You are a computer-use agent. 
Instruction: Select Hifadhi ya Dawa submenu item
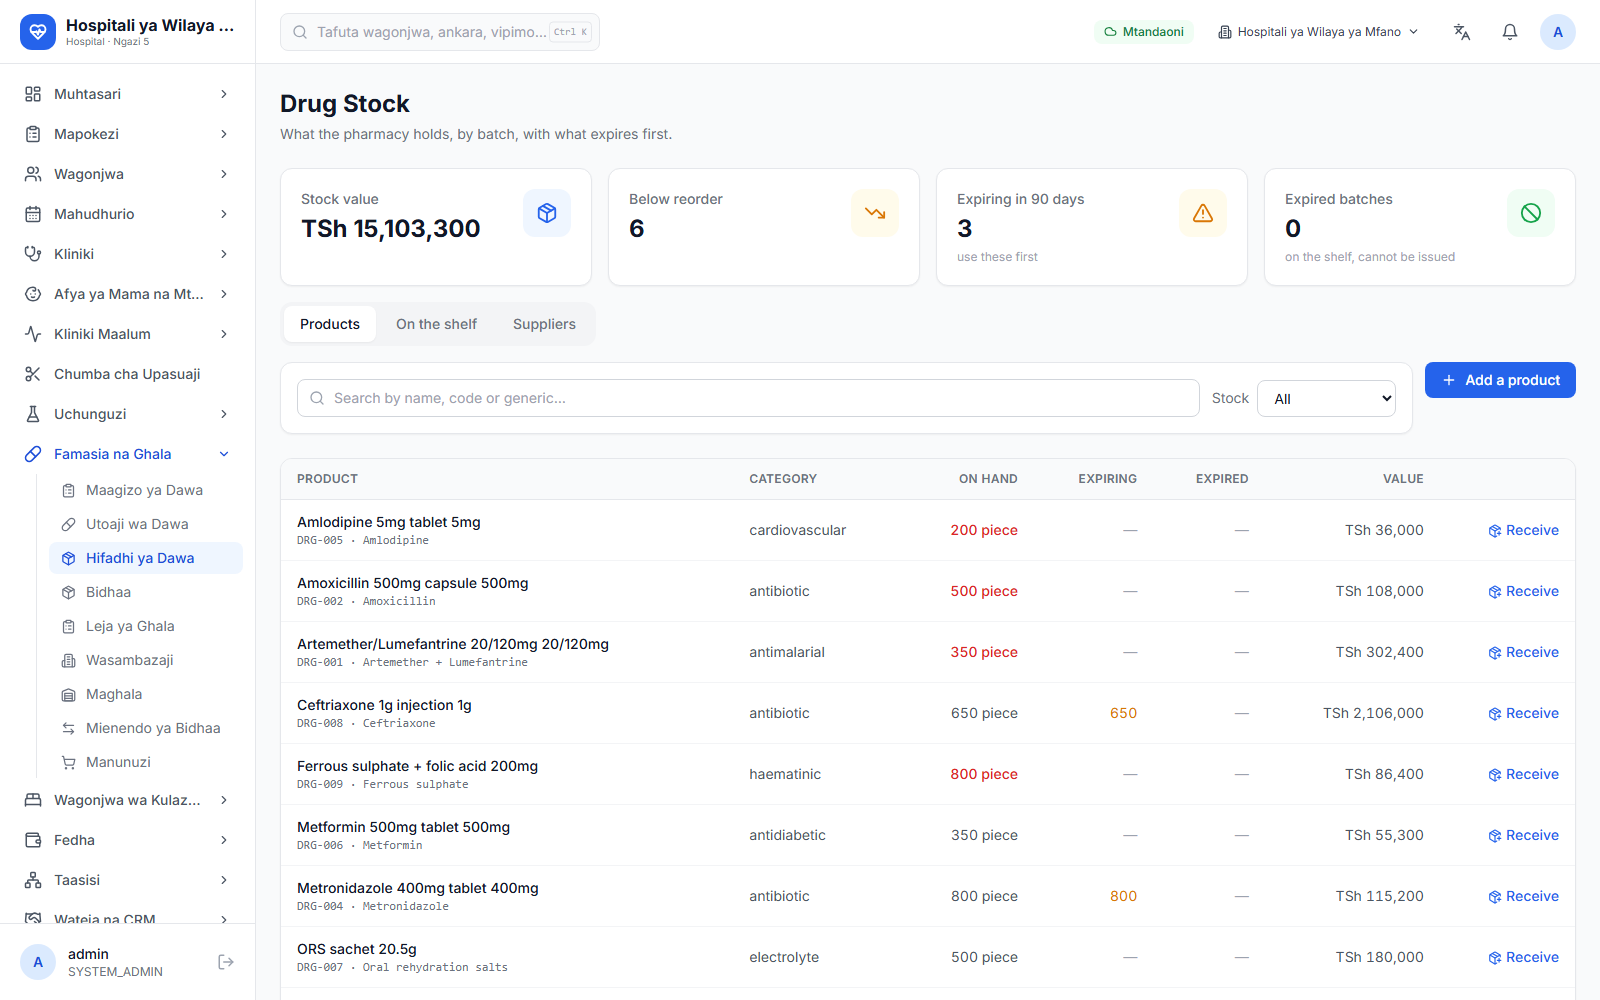point(146,558)
